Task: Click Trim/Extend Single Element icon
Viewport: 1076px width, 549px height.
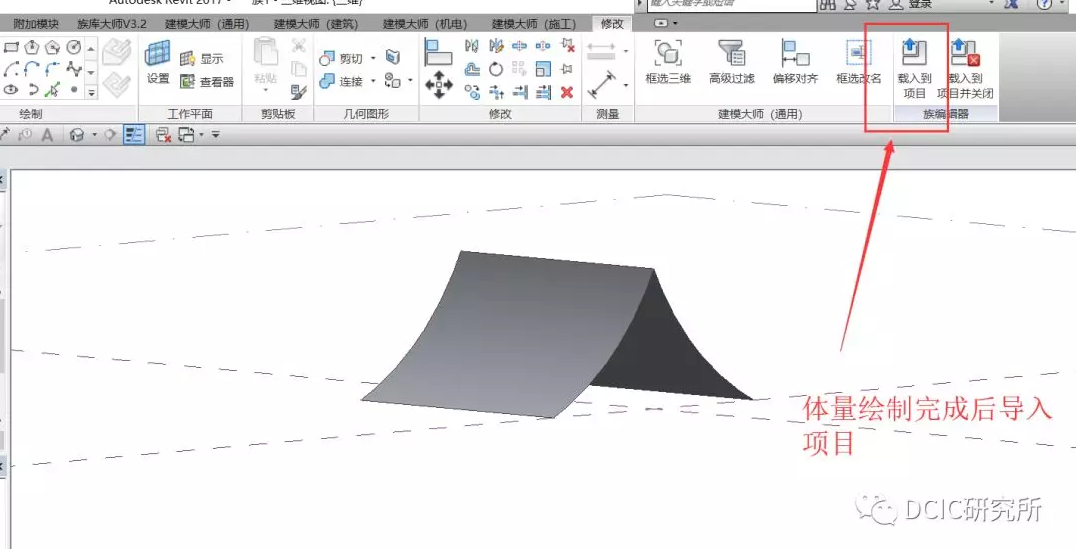Action: tap(519, 92)
